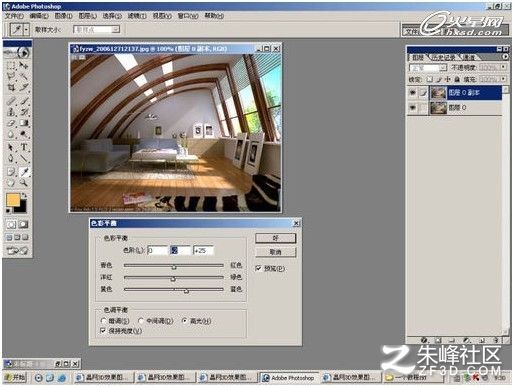Select the Crop tool

[11, 88]
